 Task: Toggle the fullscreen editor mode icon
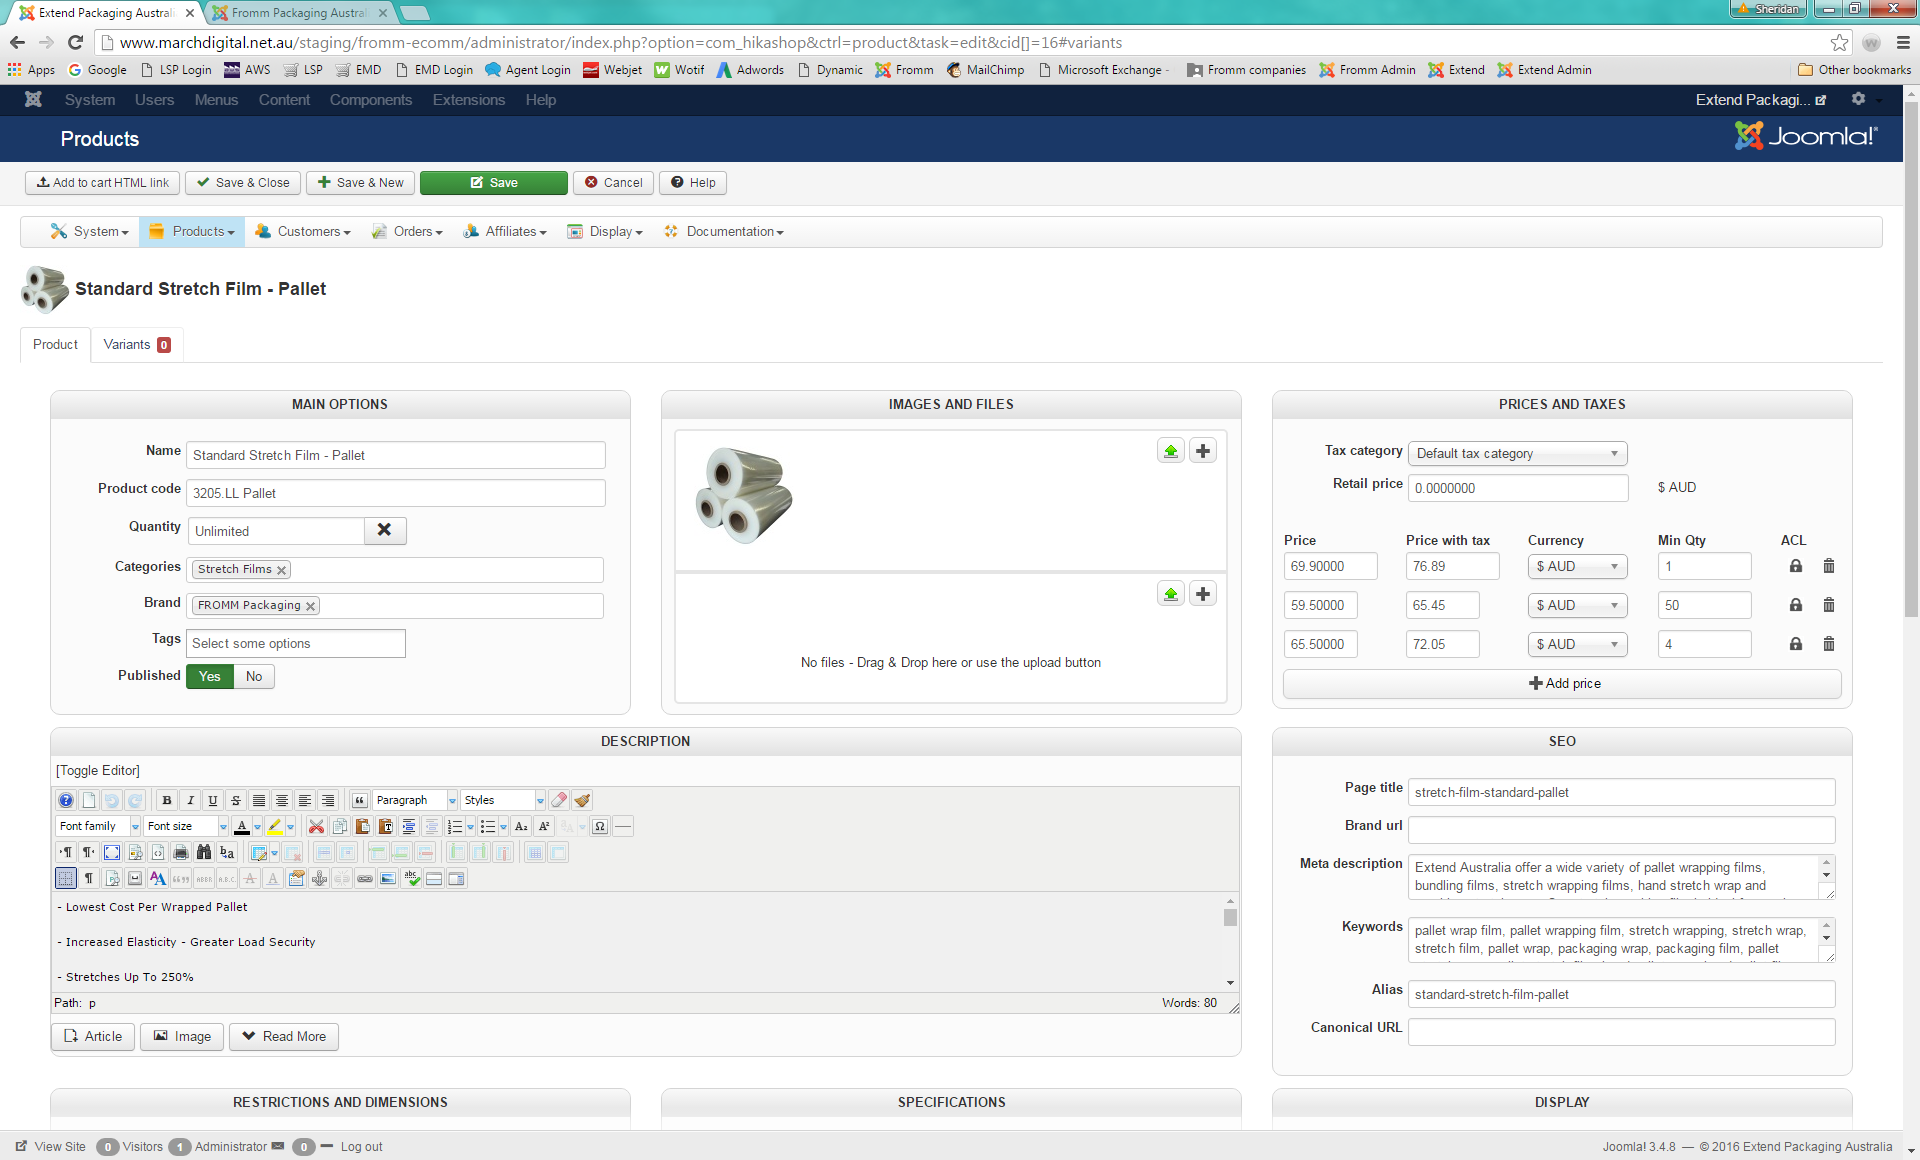pyautogui.click(x=112, y=852)
